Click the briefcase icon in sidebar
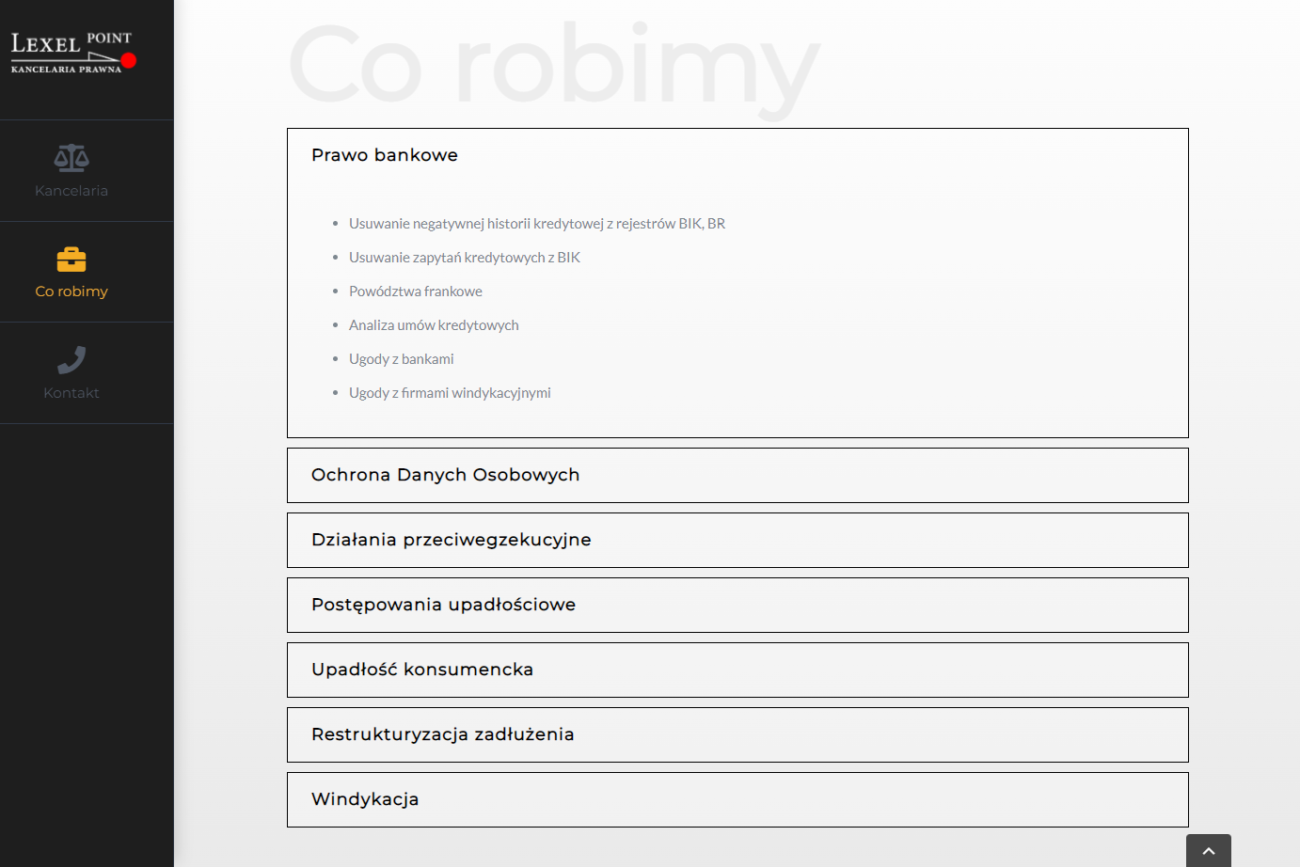The width and height of the screenshot is (1300, 867). tap(71, 259)
